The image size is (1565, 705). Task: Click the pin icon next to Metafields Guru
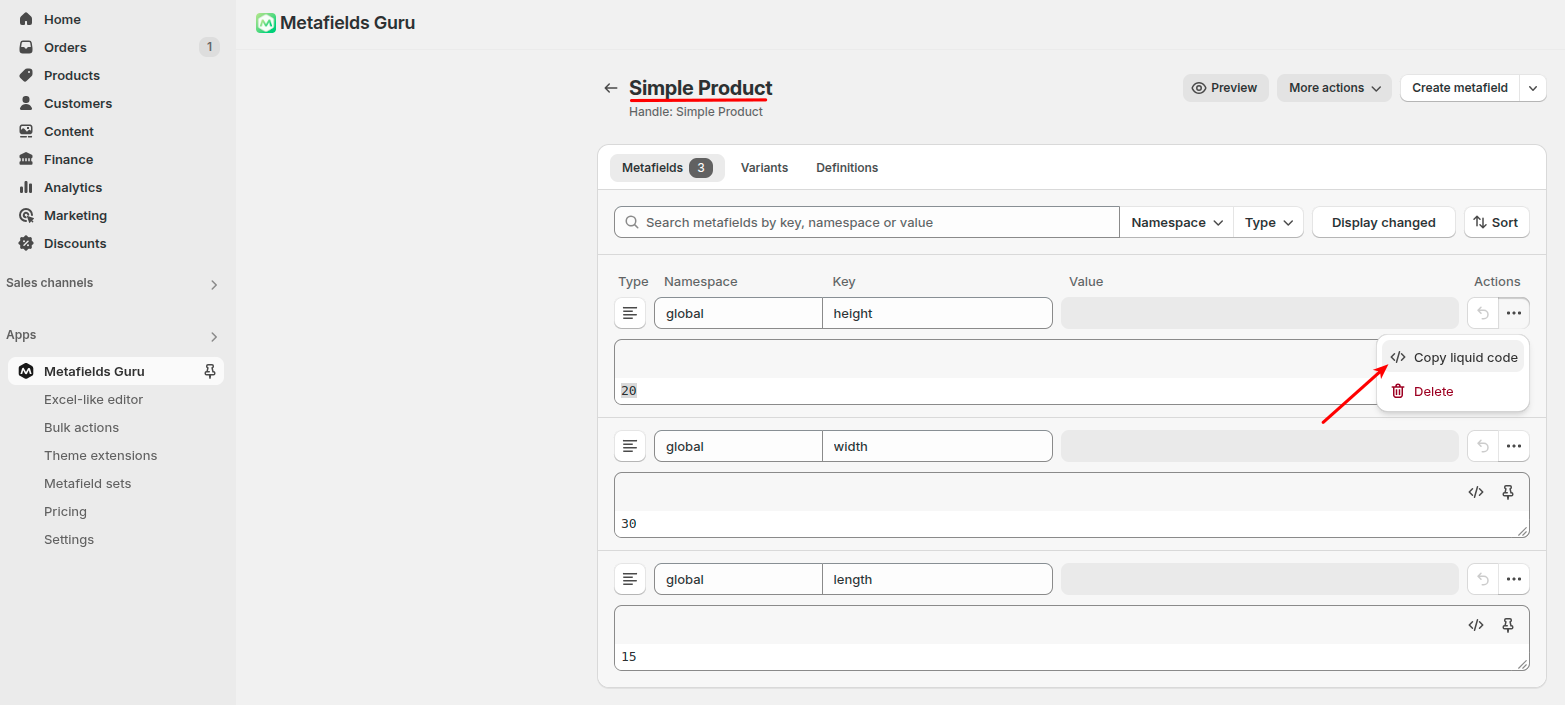coord(209,371)
